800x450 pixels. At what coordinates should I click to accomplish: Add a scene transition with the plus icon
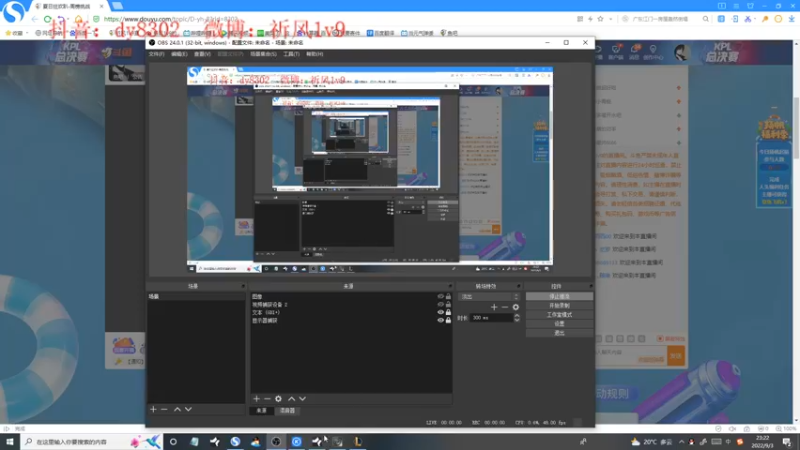[494, 307]
